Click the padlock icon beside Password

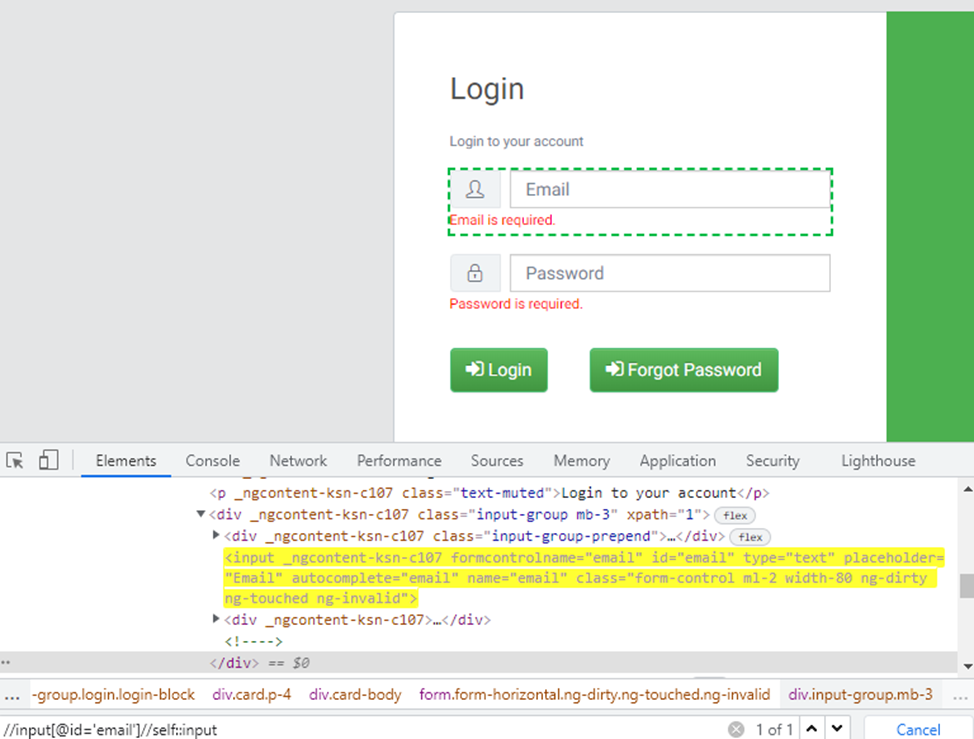coord(475,273)
